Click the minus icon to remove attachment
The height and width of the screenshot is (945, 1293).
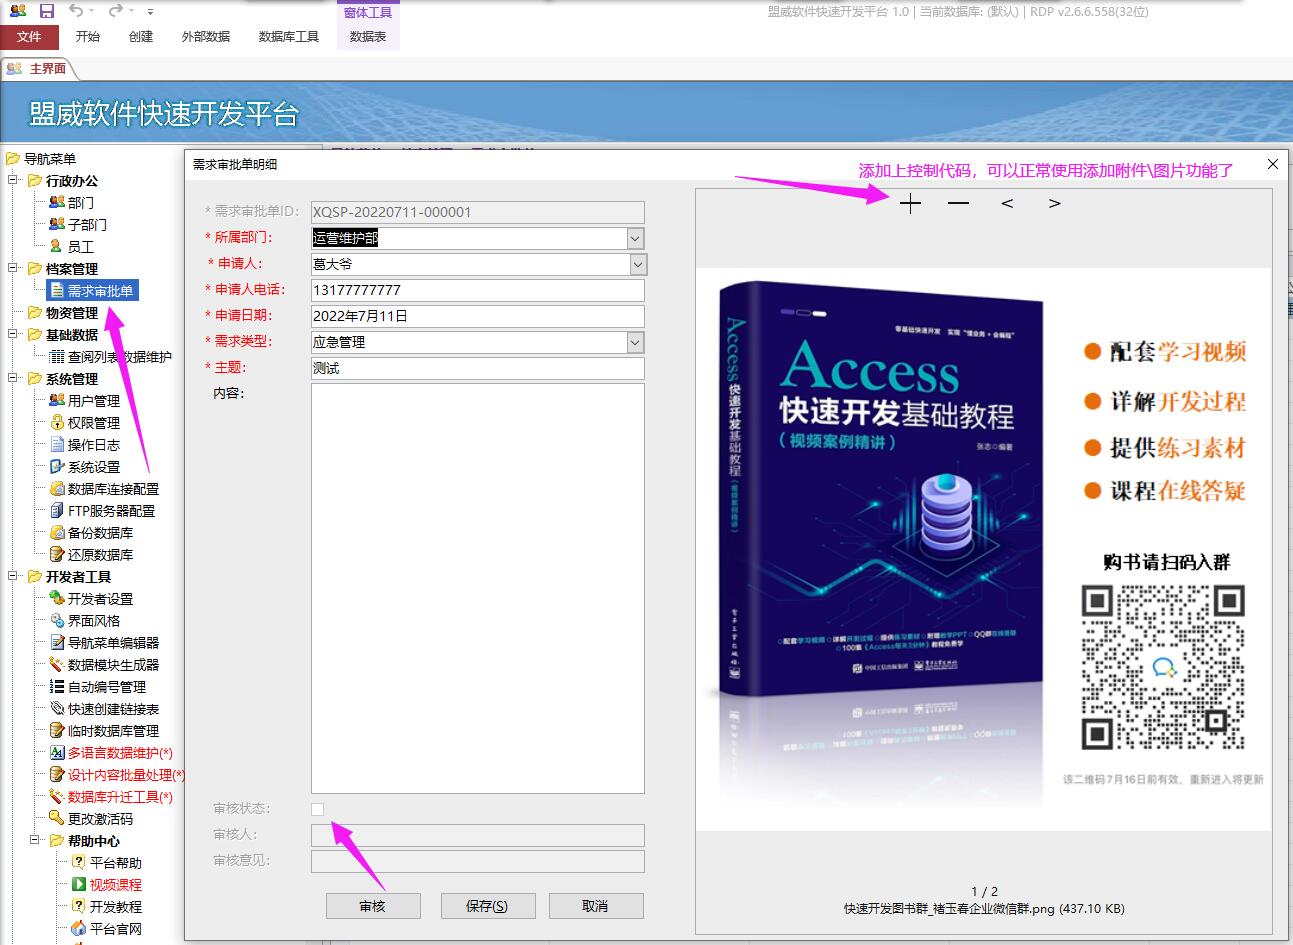click(958, 204)
